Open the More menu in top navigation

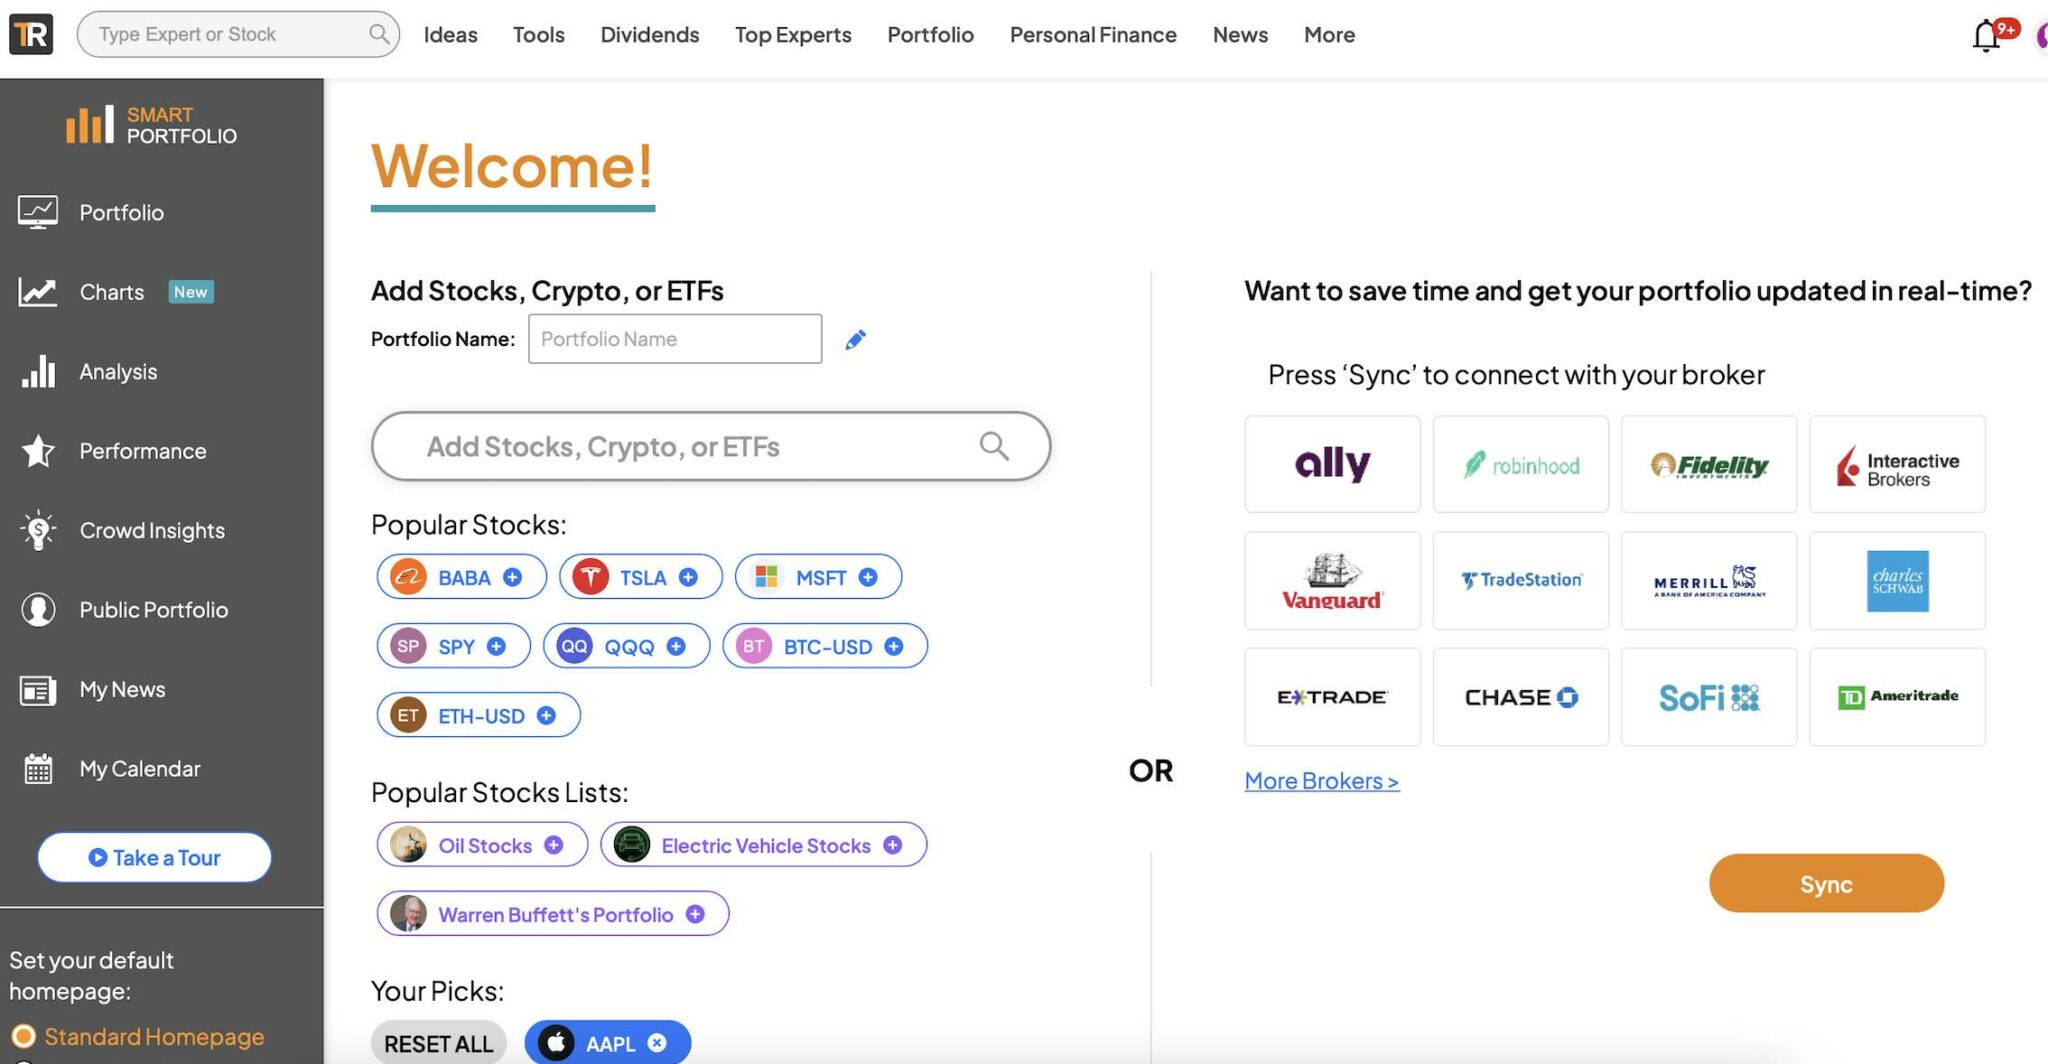[1329, 35]
